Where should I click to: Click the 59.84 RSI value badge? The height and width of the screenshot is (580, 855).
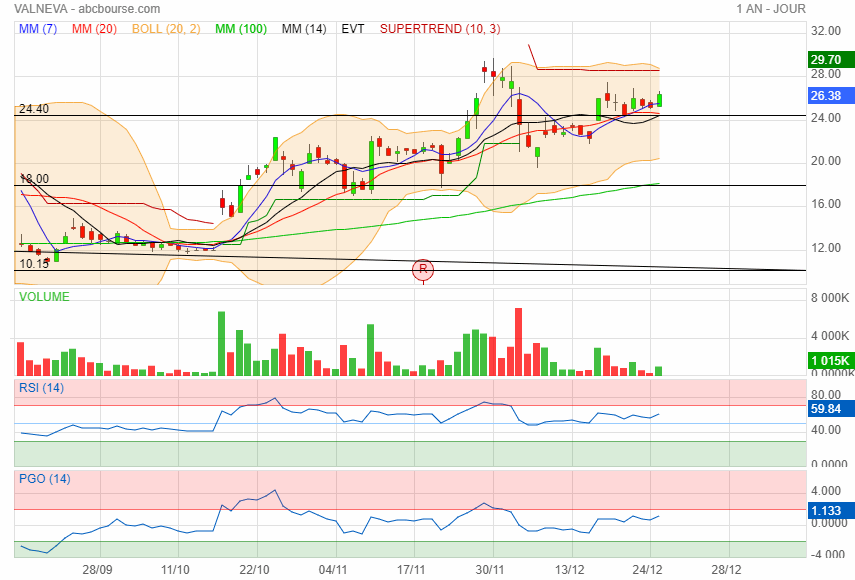[831, 409]
